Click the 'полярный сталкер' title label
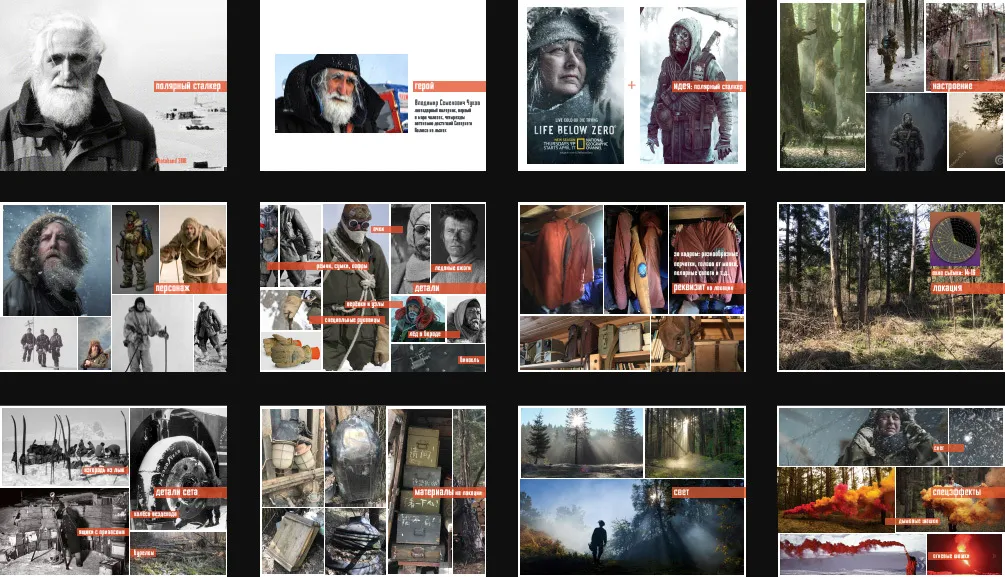 190,86
